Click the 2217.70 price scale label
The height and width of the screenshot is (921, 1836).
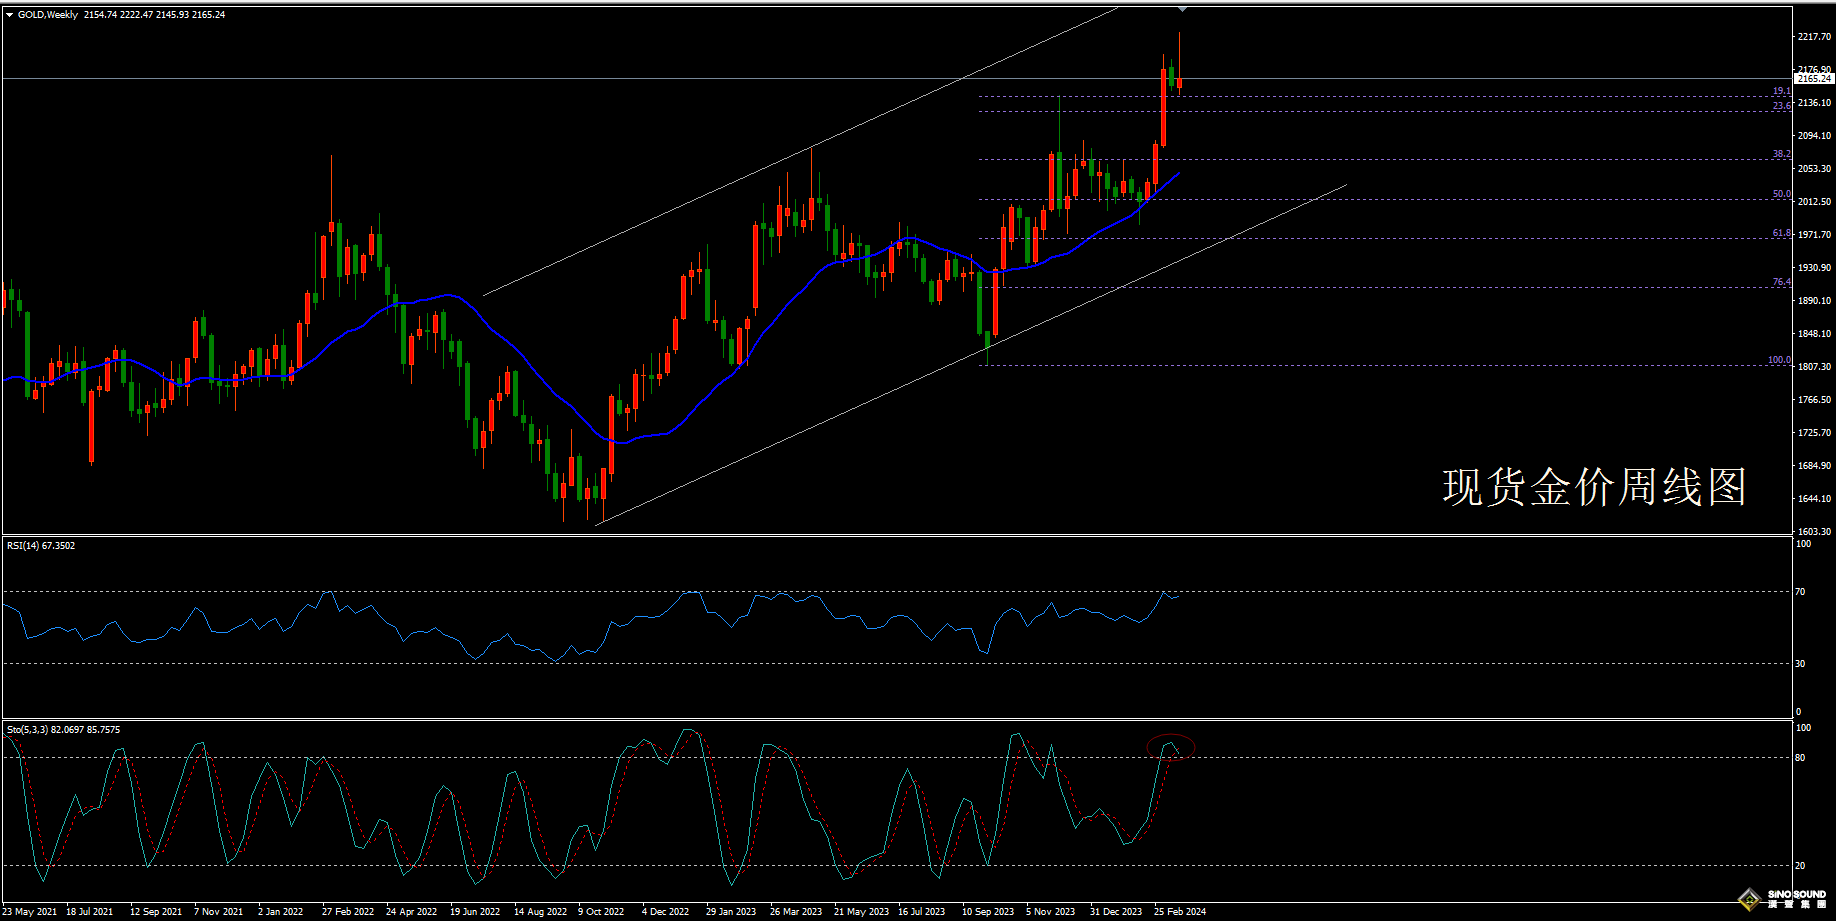pyautogui.click(x=1814, y=37)
